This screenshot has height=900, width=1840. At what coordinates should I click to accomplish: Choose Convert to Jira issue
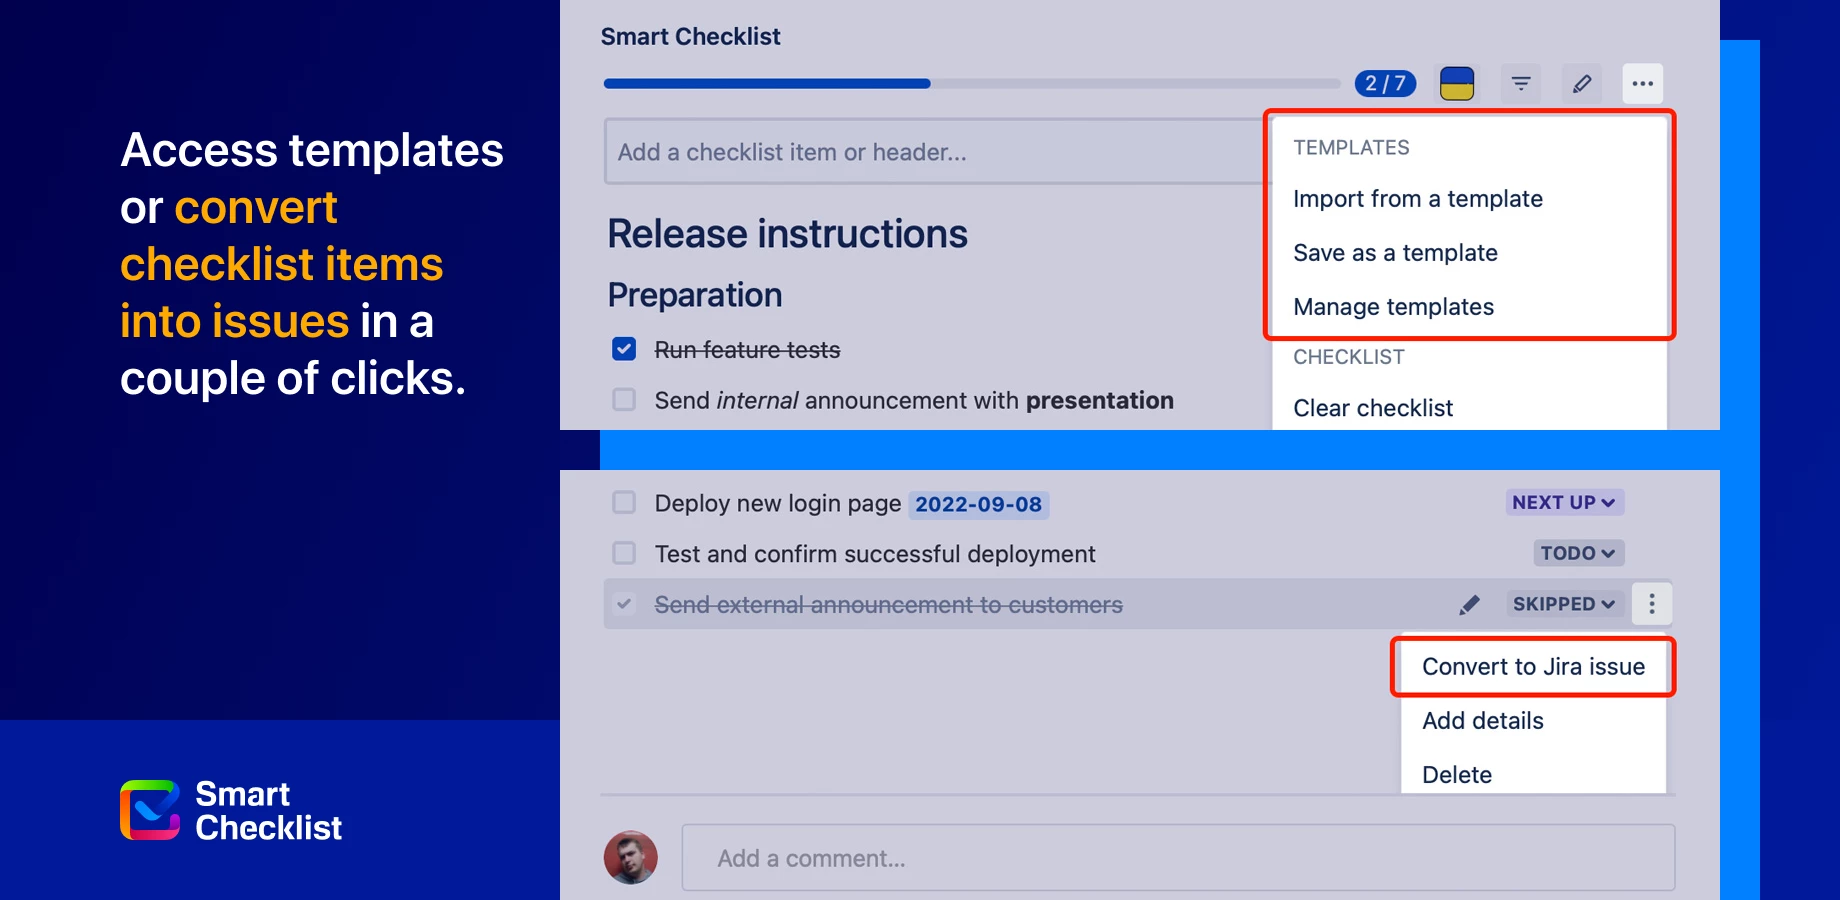tap(1533, 666)
